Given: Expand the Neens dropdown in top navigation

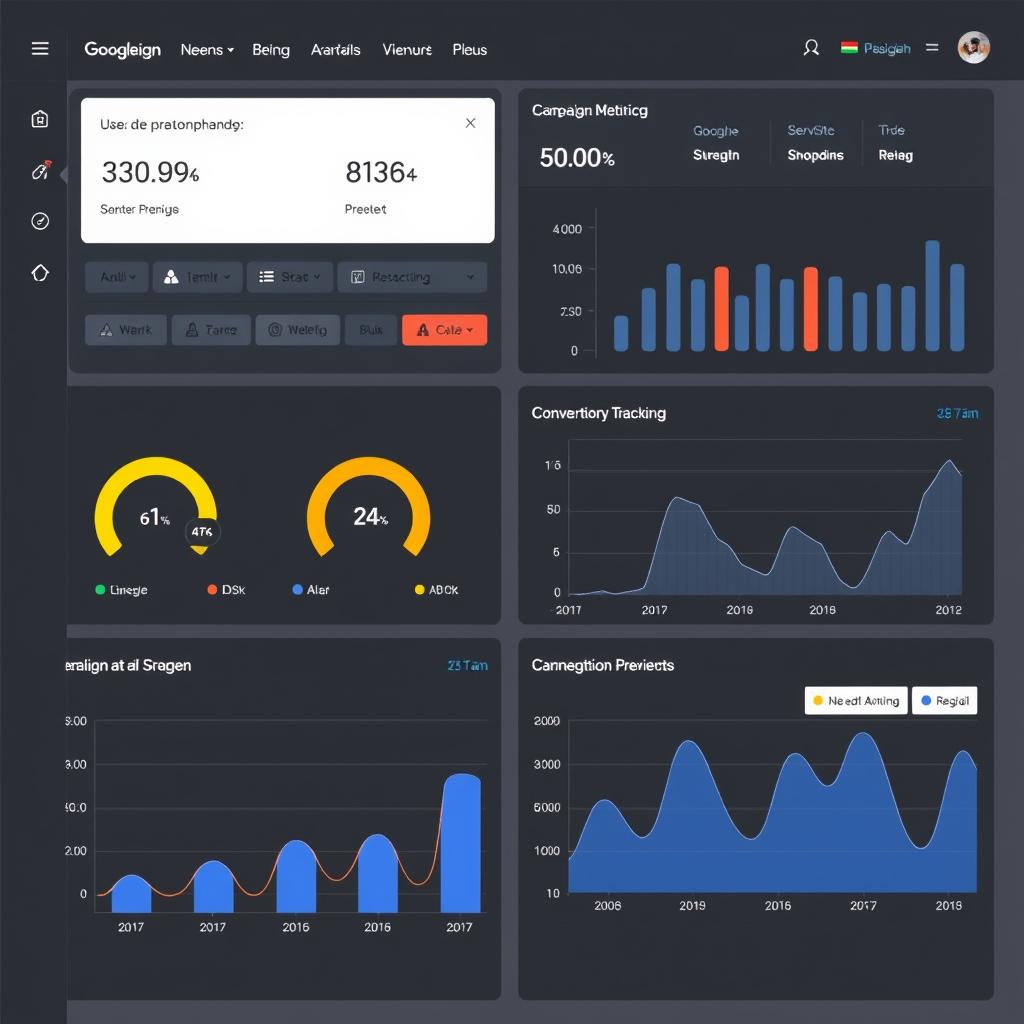Looking at the screenshot, I should (207, 49).
